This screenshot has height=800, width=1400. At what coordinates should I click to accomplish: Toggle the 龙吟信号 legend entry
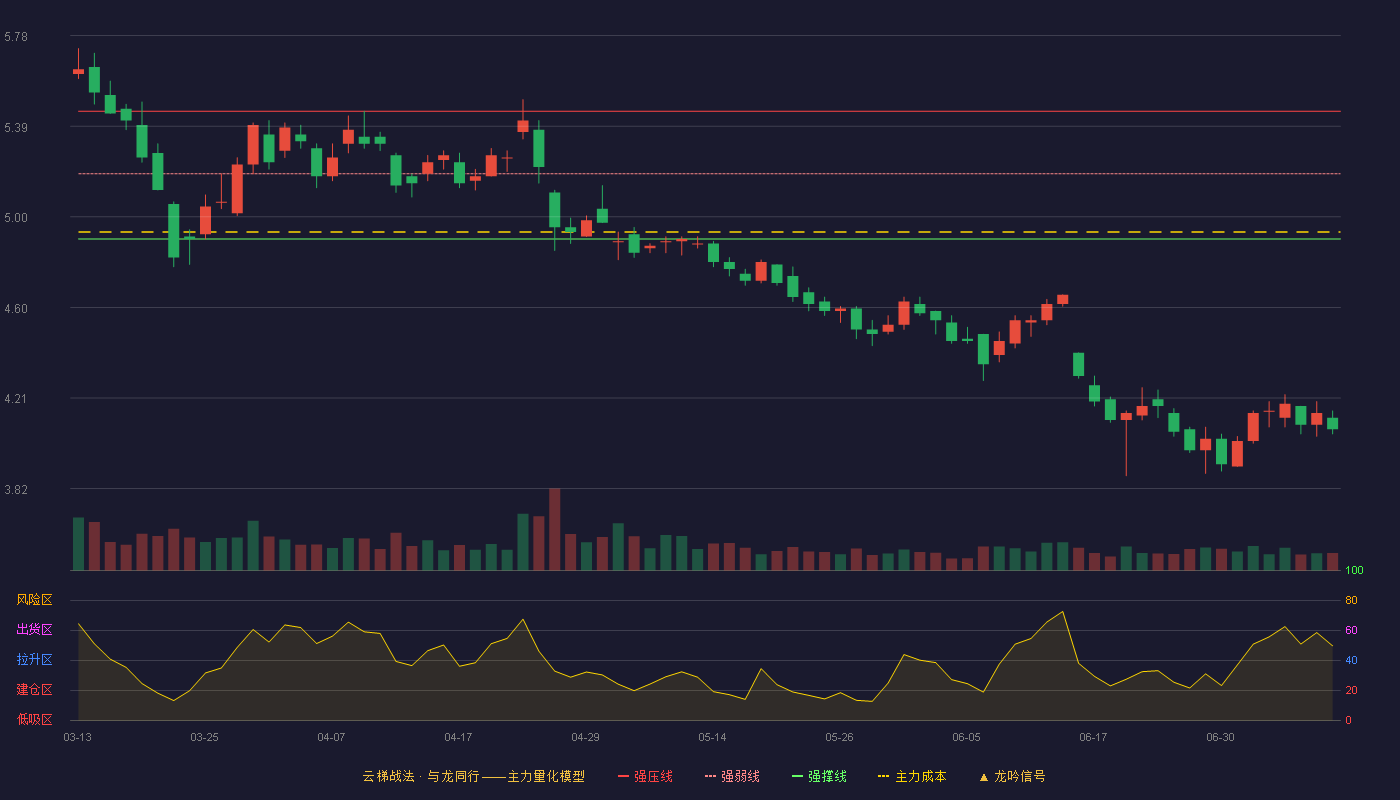pyautogui.click(x=1012, y=776)
